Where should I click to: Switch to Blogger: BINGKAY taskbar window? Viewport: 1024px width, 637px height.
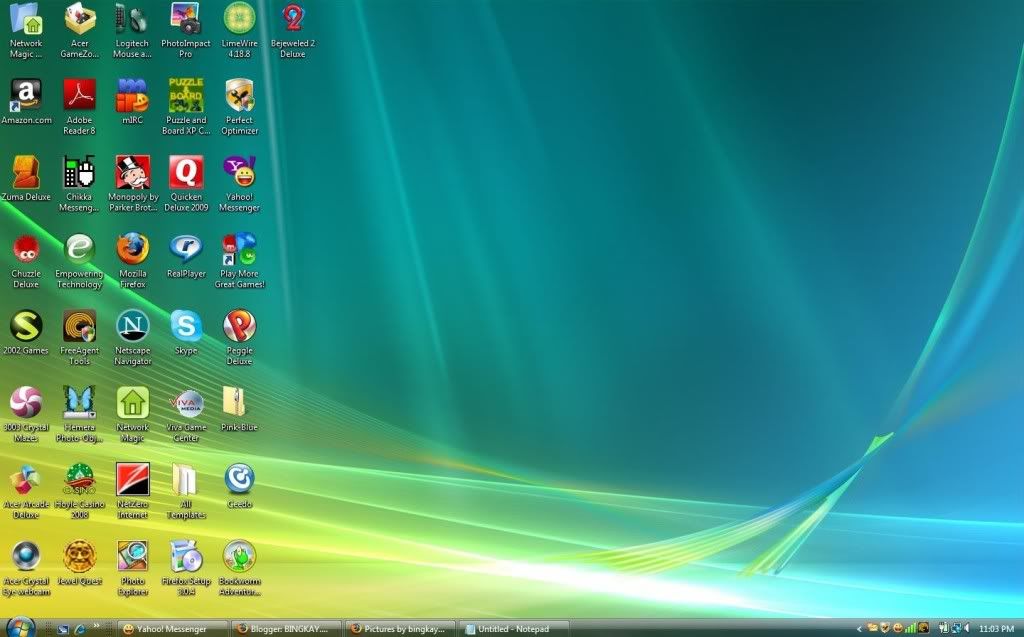[287, 629]
